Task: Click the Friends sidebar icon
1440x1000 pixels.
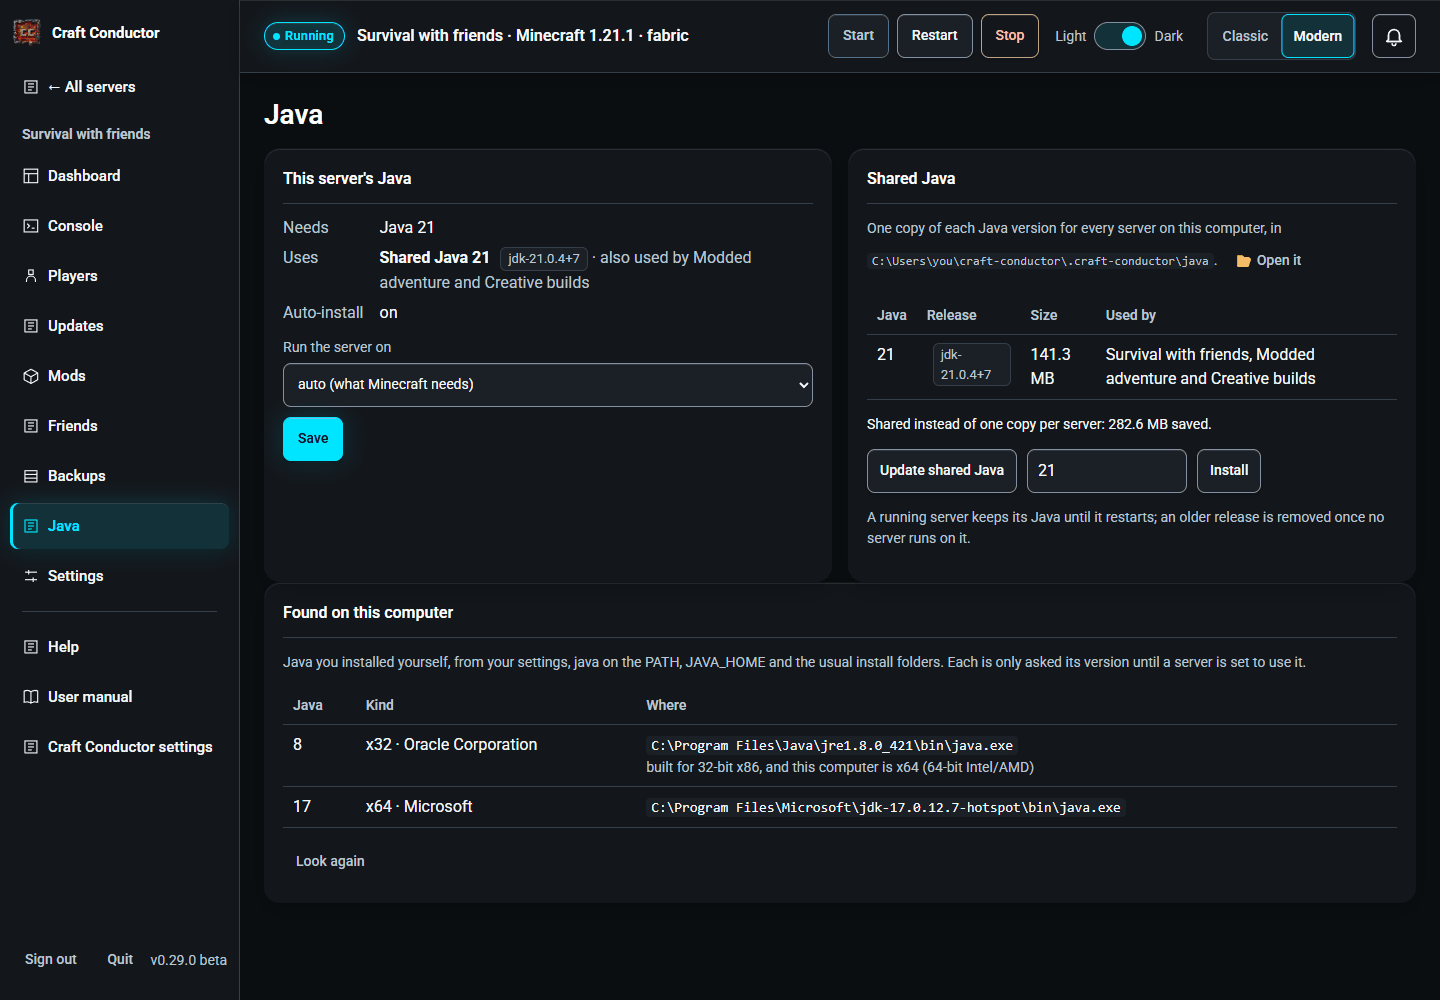Action: coord(31,426)
